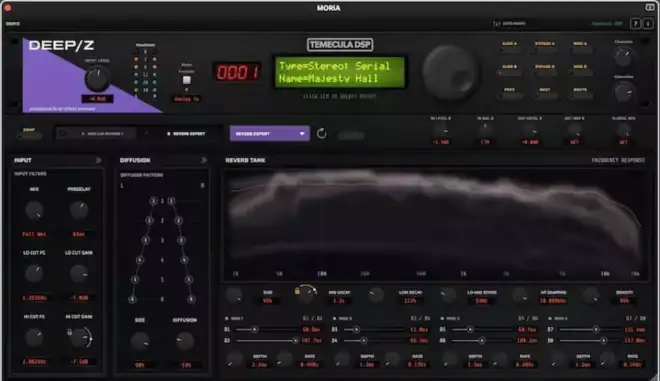Open the question mark help button
Viewport: 660px width, 381px height.
point(635,24)
